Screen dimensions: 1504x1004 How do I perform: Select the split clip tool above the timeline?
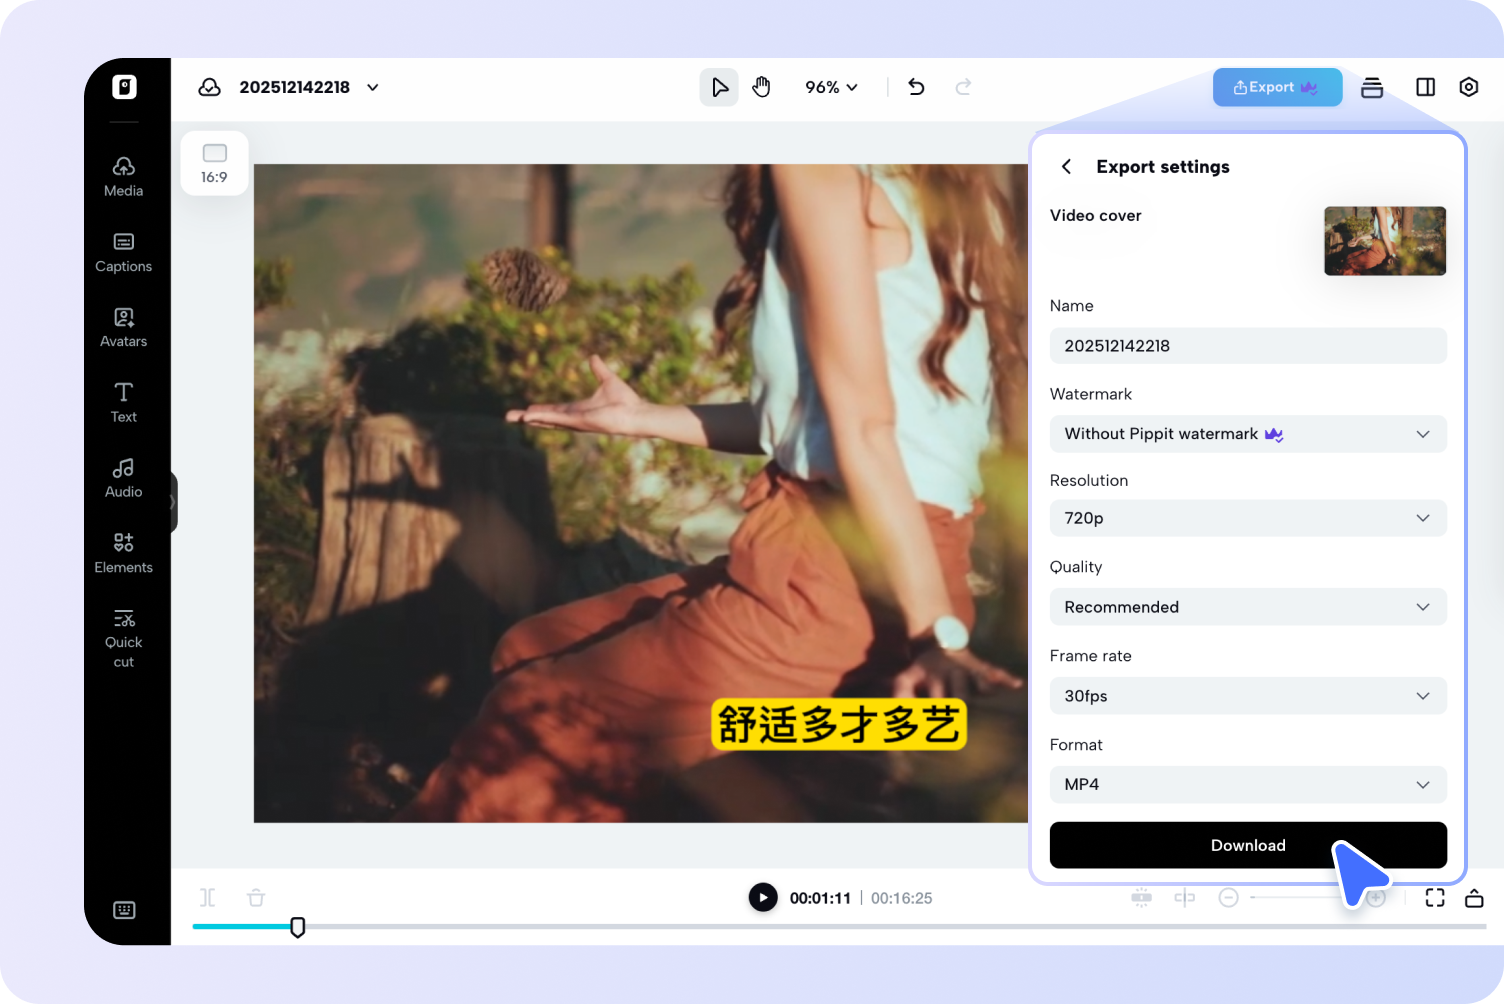coord(208,897)
